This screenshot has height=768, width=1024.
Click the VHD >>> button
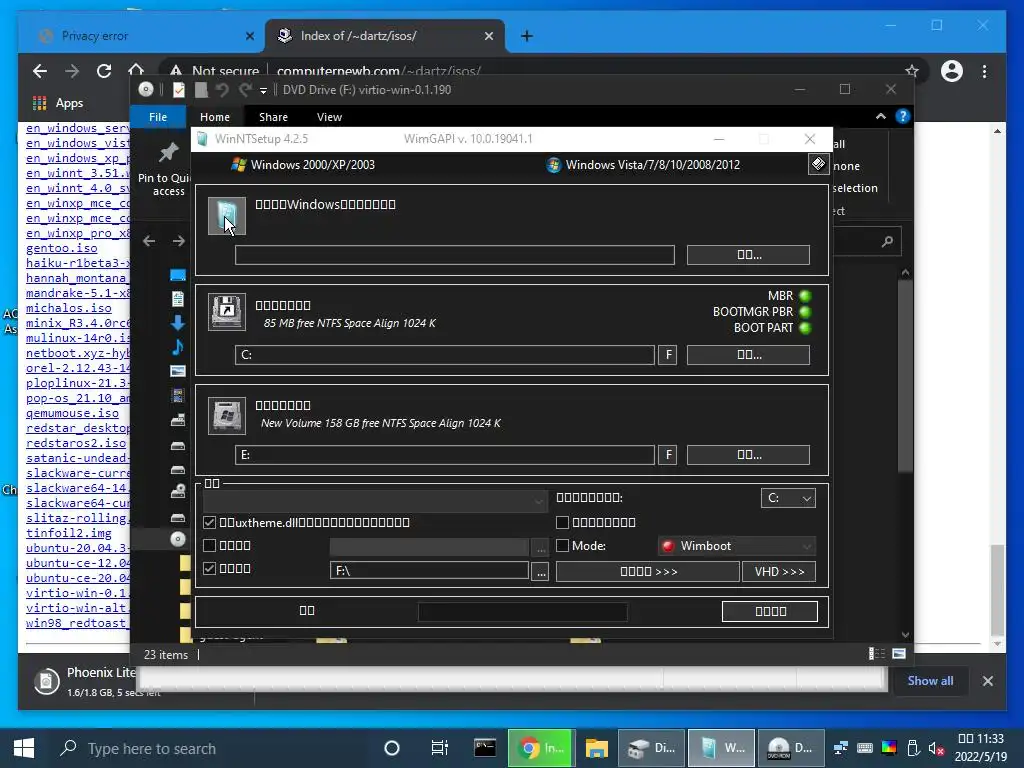click(x=779, y=571)
